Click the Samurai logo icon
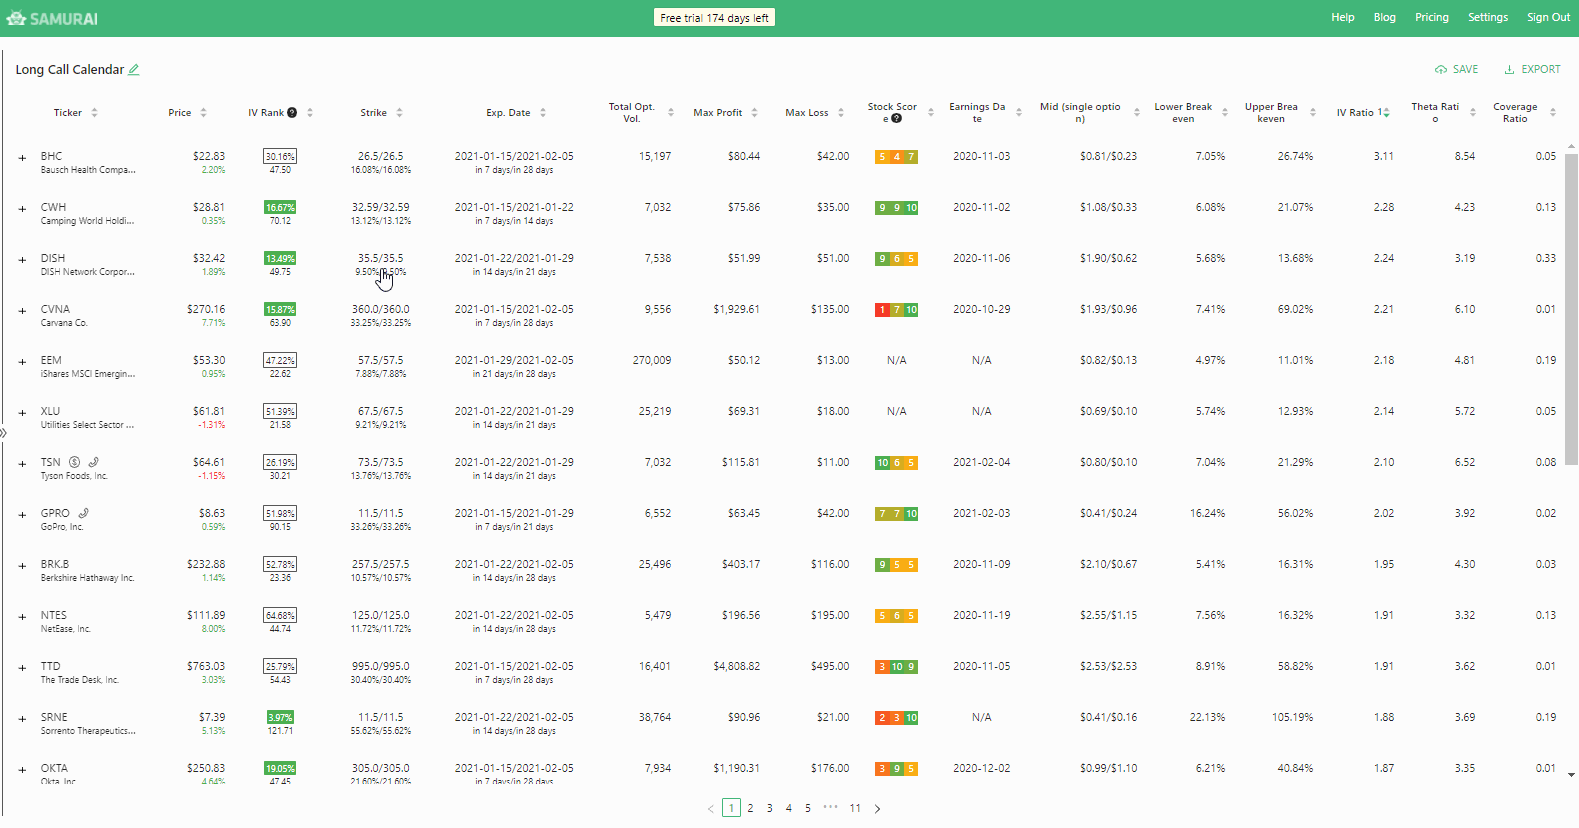This screenshot has height=828, width=1579. (16, 18)
